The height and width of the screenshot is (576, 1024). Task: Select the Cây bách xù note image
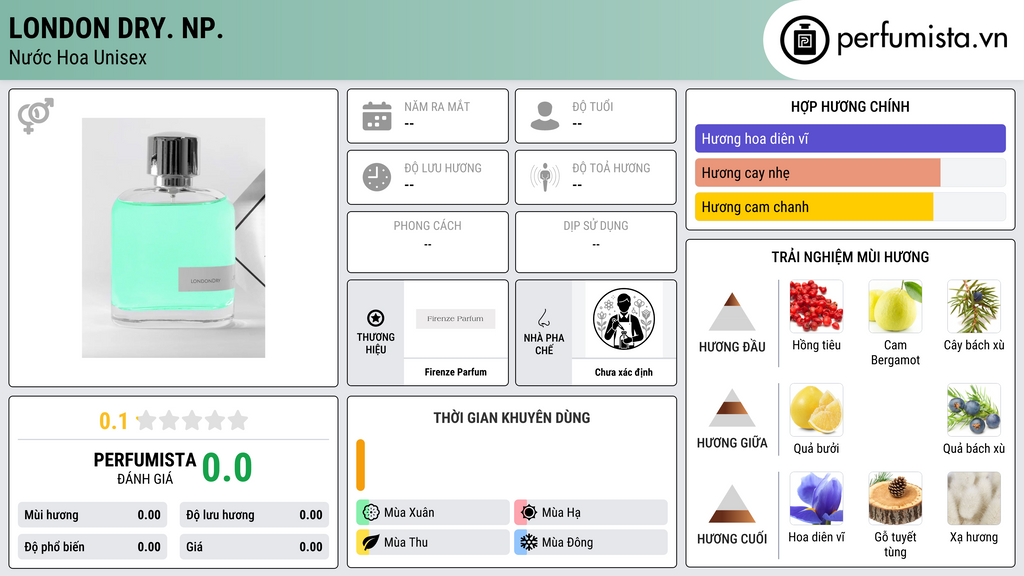(974, 306)
